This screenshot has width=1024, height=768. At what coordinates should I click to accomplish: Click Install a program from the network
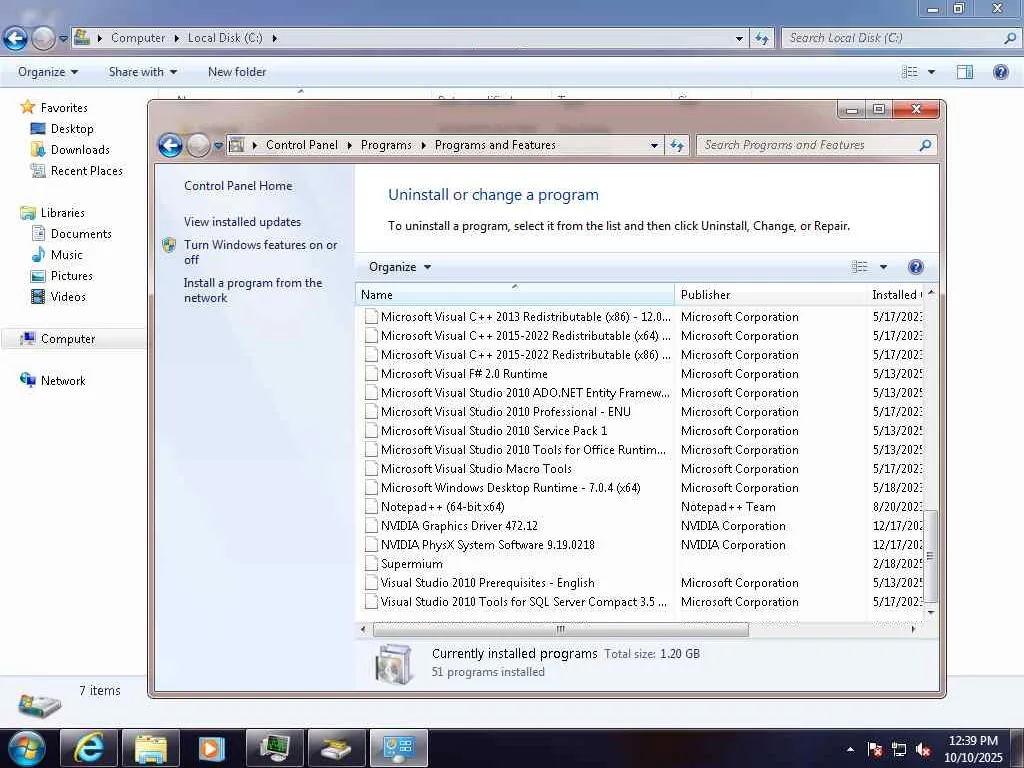coord(253,290)
